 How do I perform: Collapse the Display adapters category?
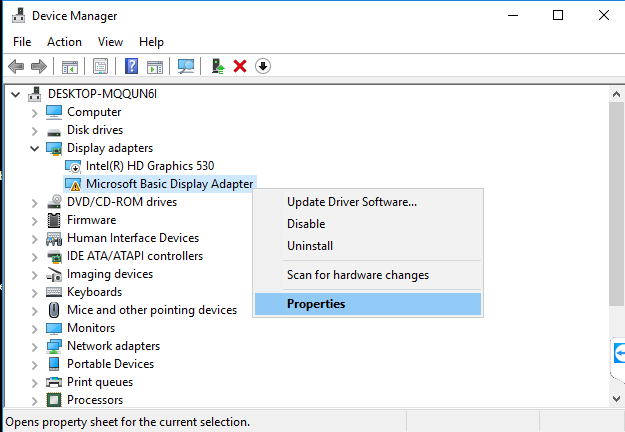pyautogui.click(x=35, y=149)
